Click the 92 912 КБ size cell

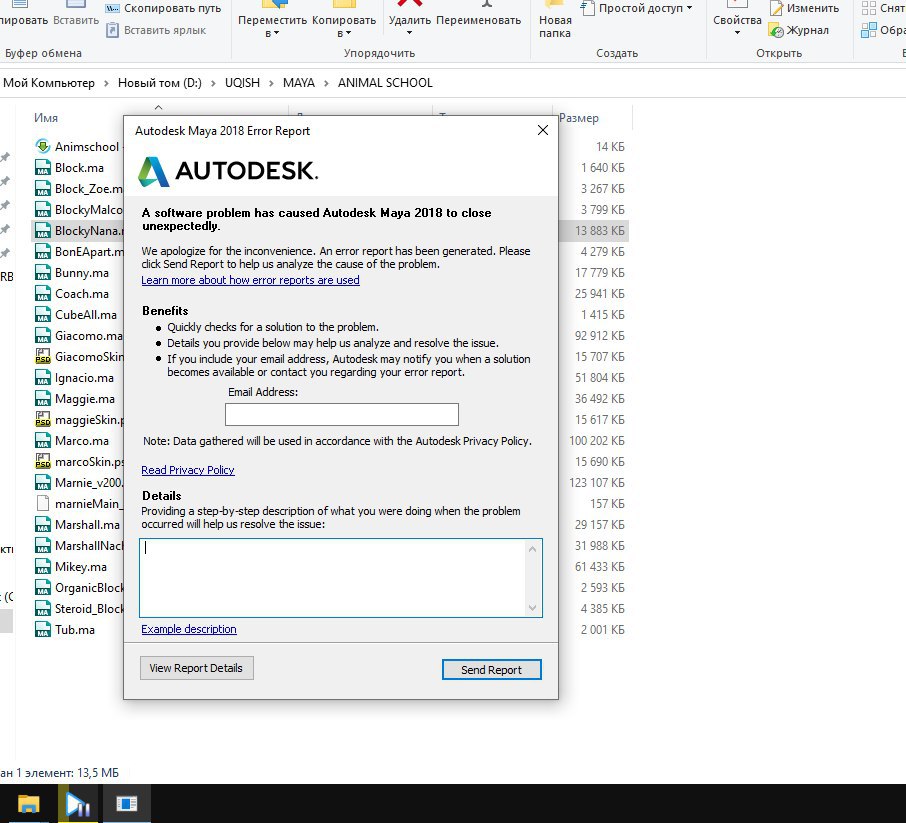pos(600,336)
